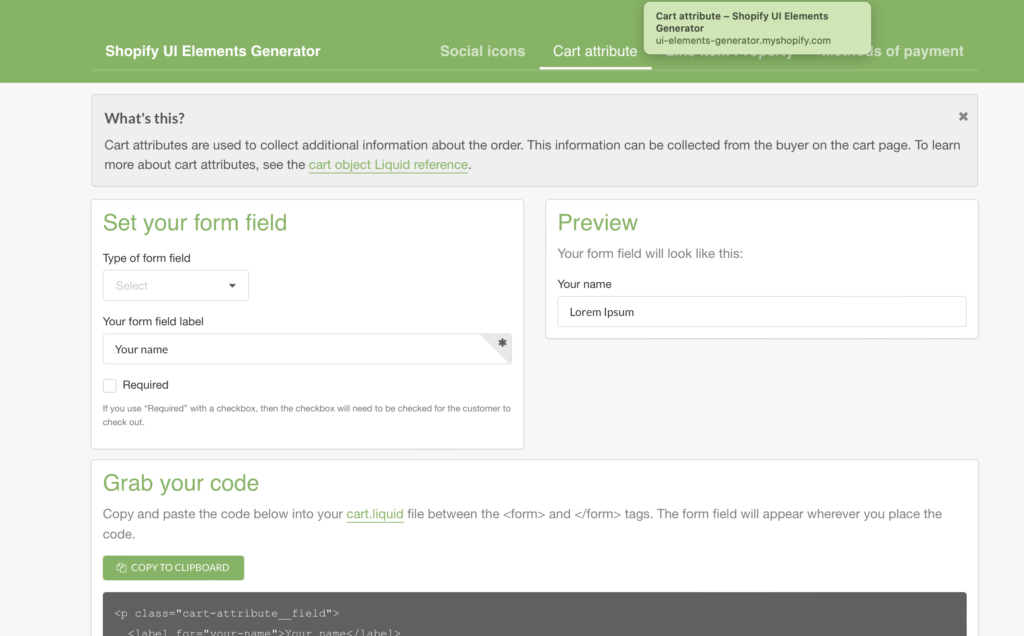Image resolution: width=1024 pixels, height=636 pixels.
Task: Follow the cart.liquid link
Action: pyautogui.click(x=375, y=514)
